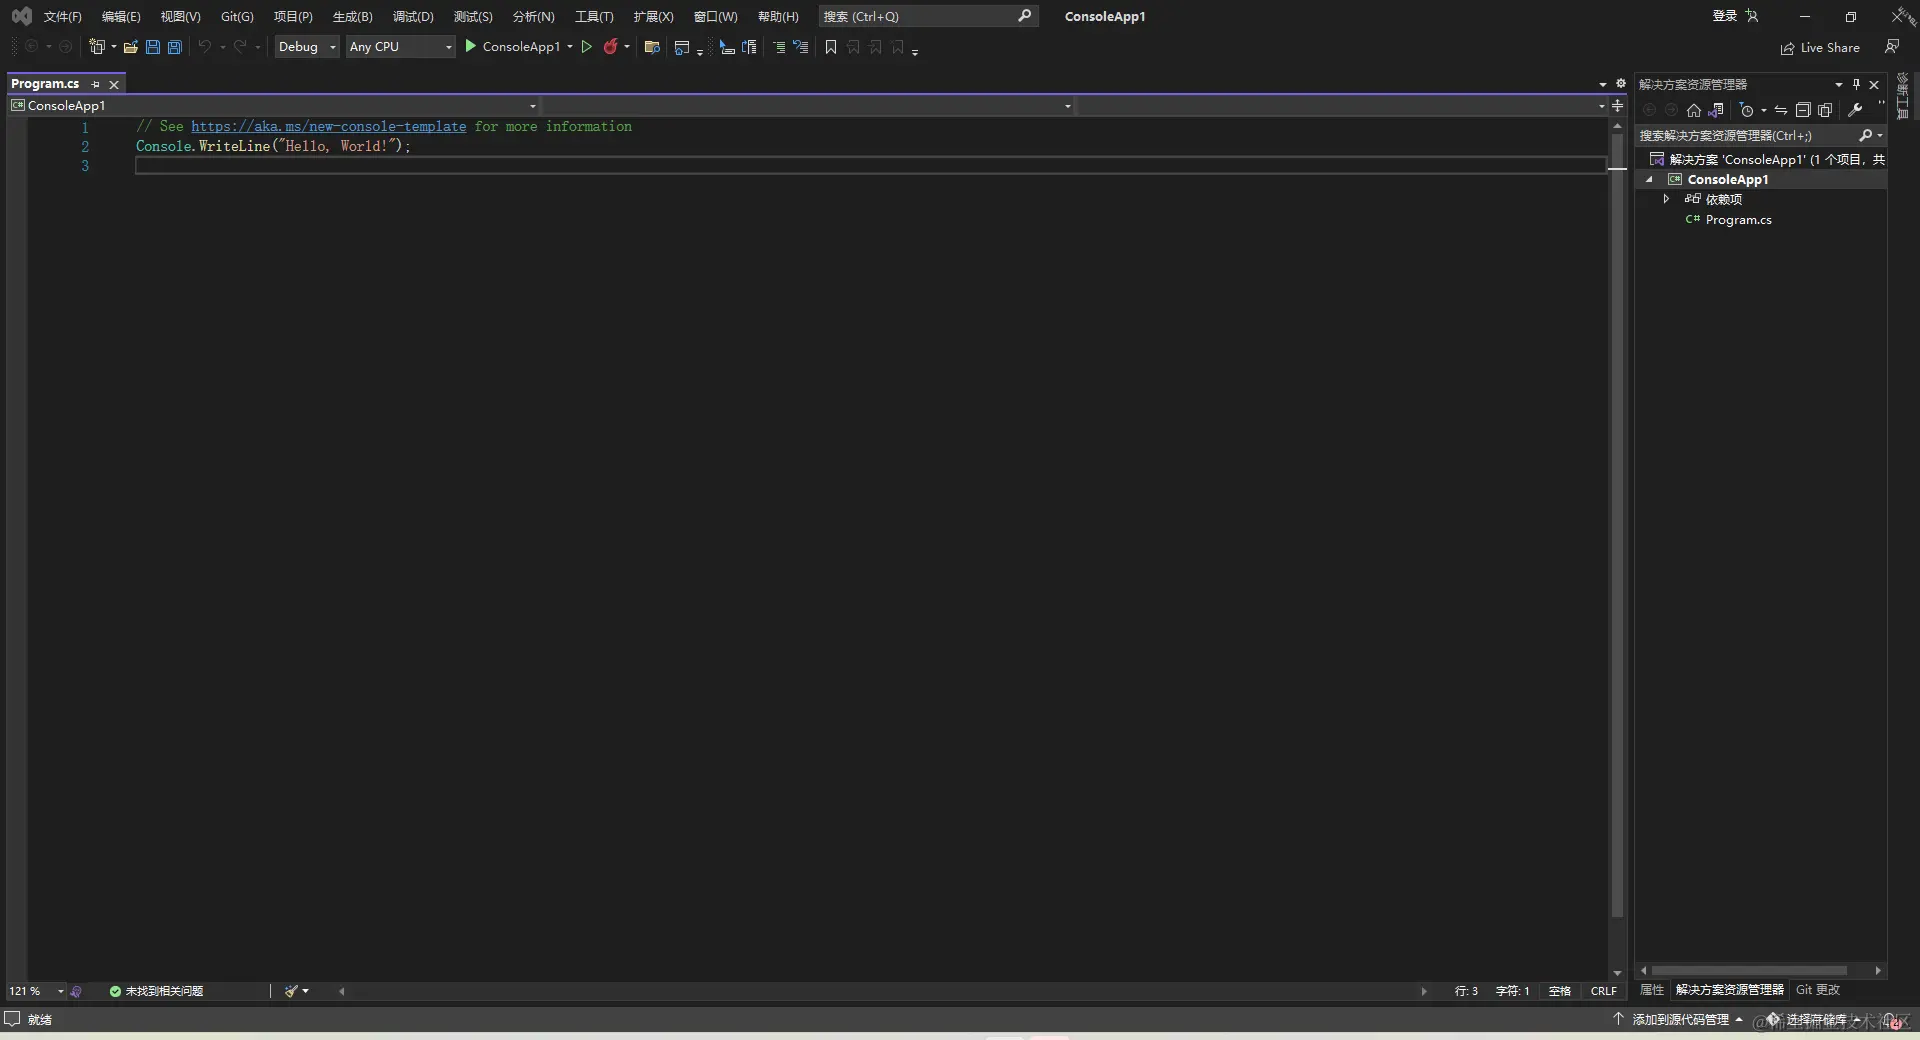1920x1040 pixels.
Task: Expand the 依赖项 dependencies node
Action: tap(1666, 199)
